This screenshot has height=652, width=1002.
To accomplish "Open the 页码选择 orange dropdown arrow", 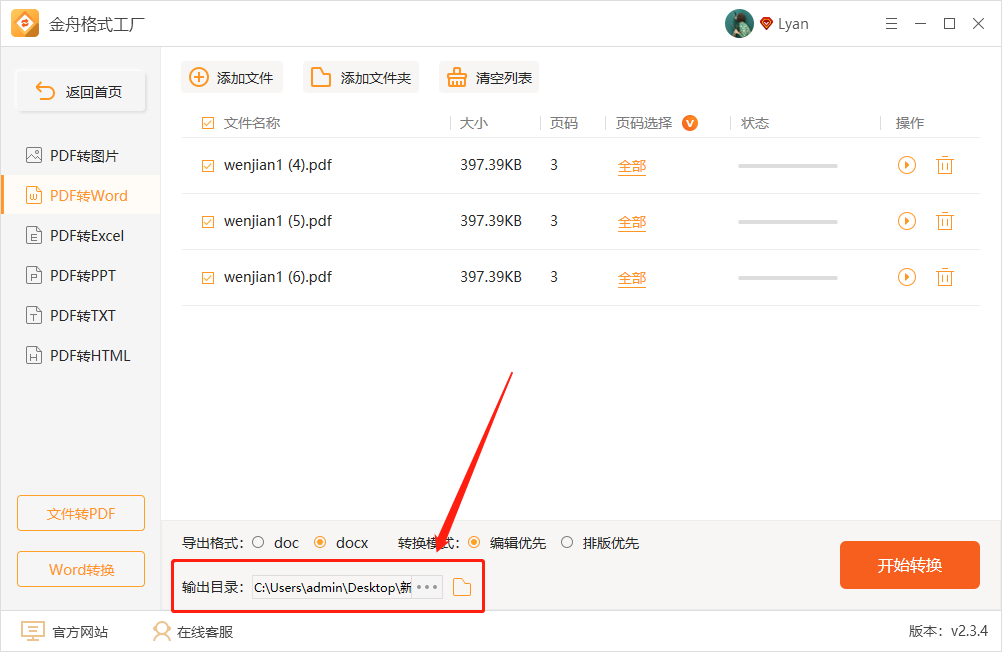I will pos(690,123).
